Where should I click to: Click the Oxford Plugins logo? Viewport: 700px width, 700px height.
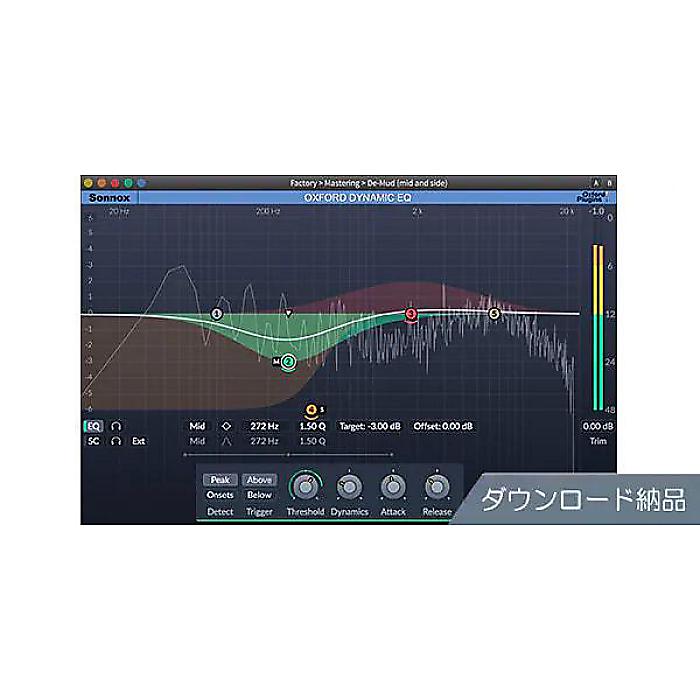593,197
